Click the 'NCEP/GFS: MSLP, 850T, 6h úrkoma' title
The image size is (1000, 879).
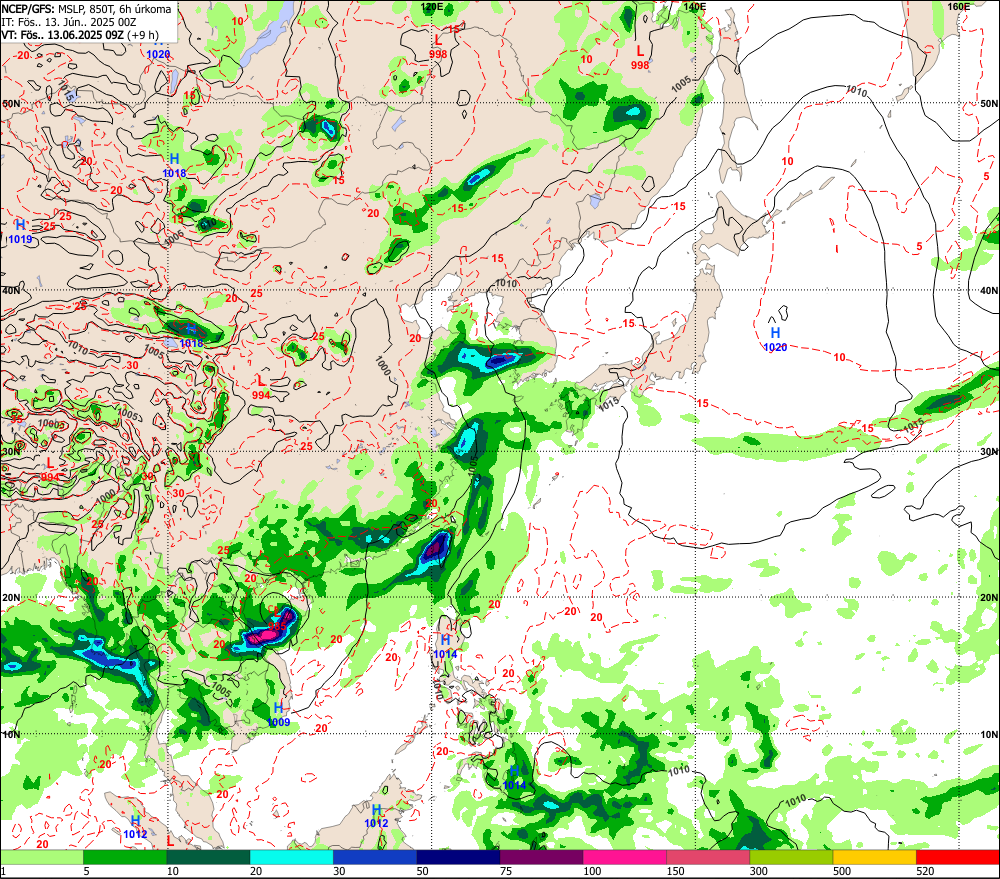click(x=86, y=9)
